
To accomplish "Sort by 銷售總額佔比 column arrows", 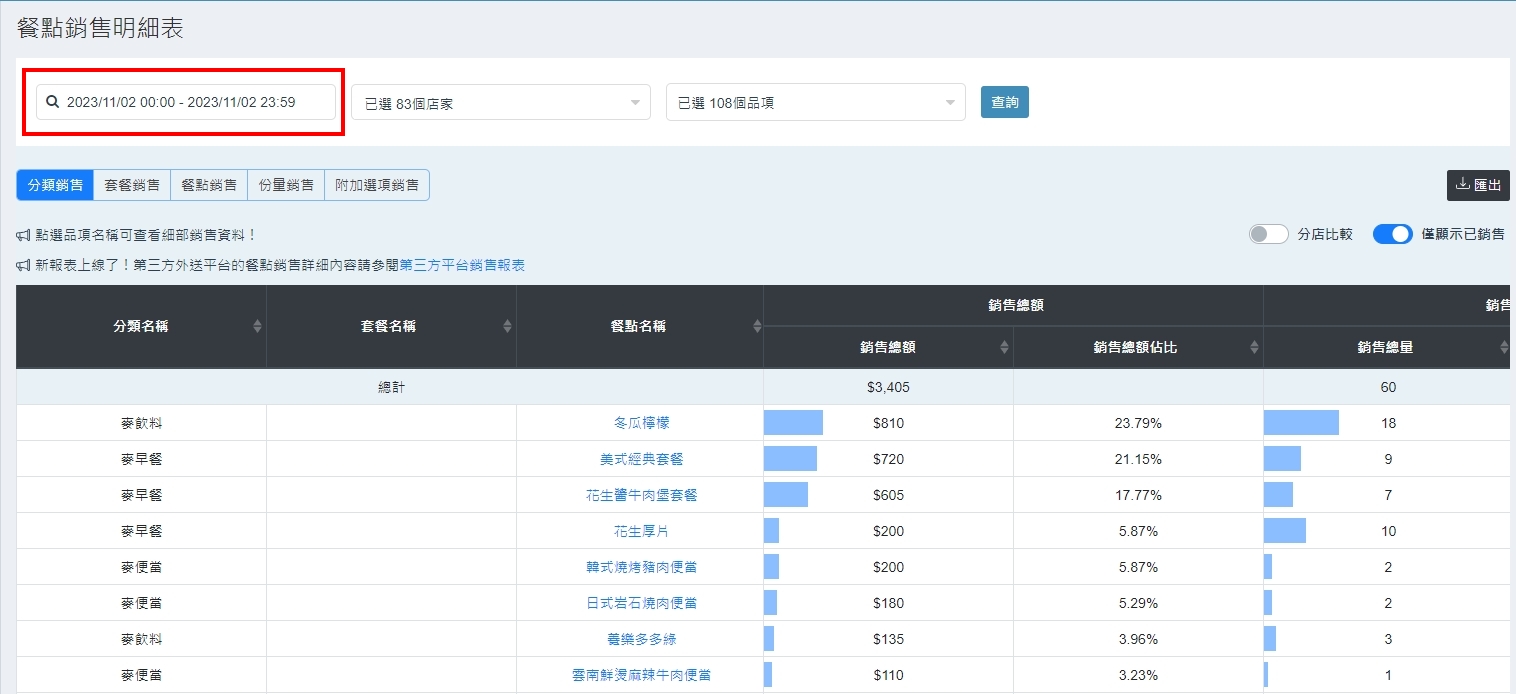I will pyautogui.click(x=1254, y=348).
